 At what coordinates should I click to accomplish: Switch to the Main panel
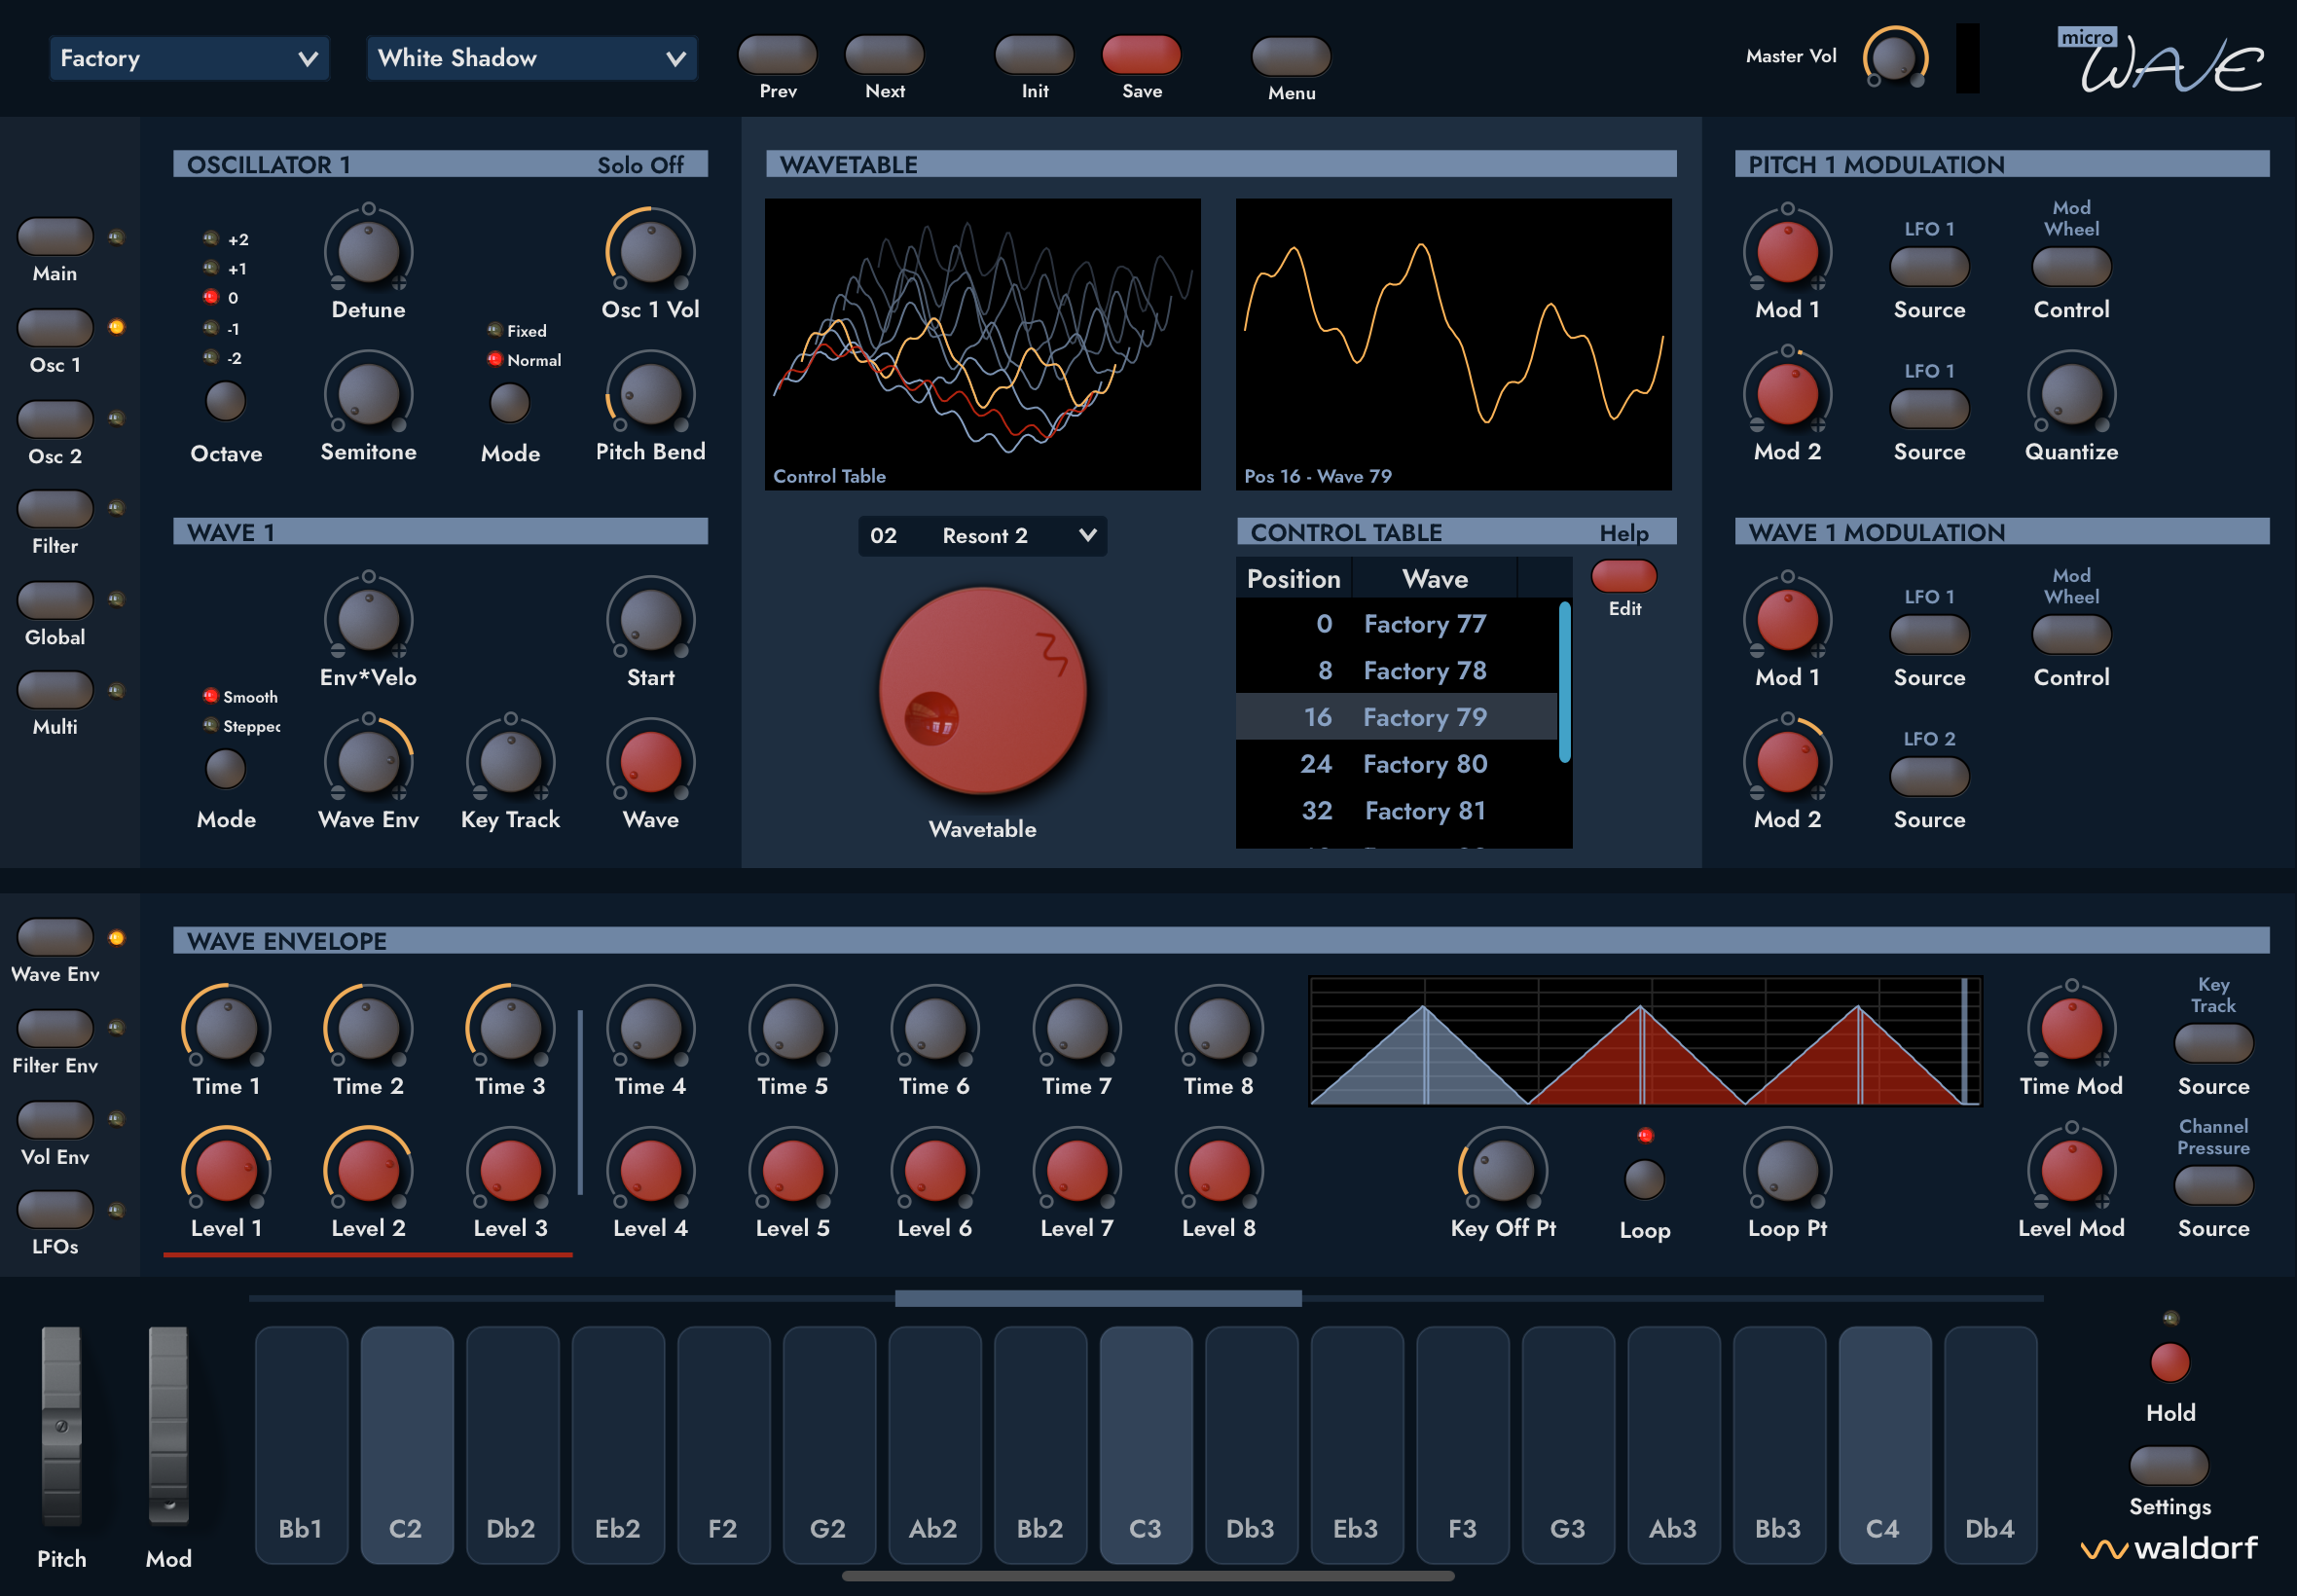coord(55,236)
